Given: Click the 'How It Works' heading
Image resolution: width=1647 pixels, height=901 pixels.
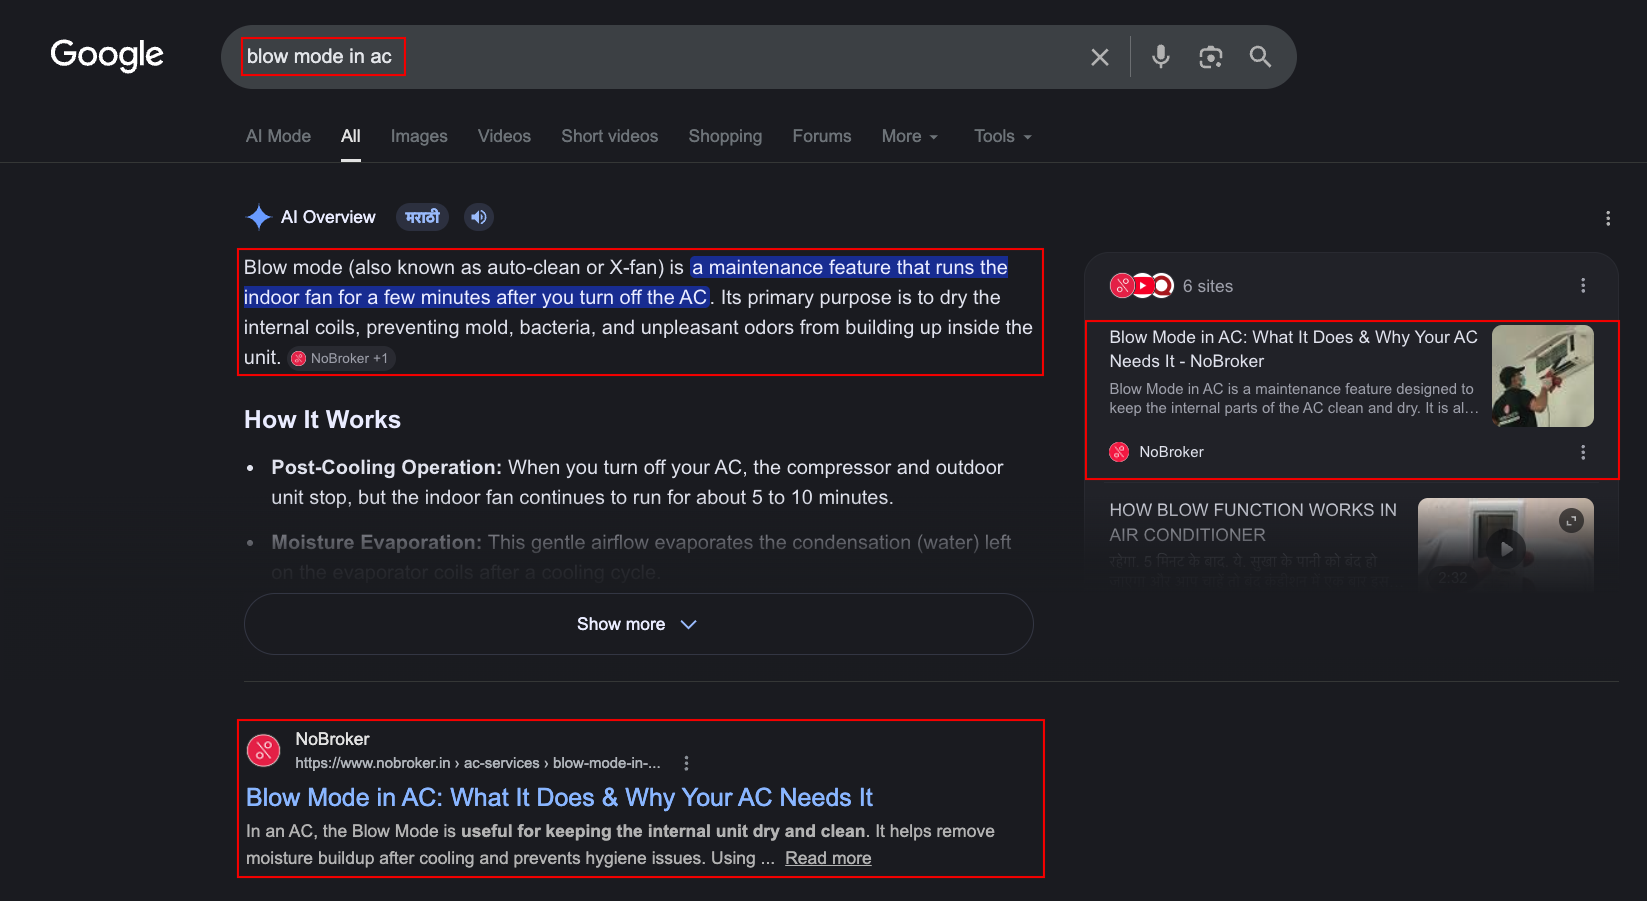Looking at the screenshot, I should tap(322, 420).
